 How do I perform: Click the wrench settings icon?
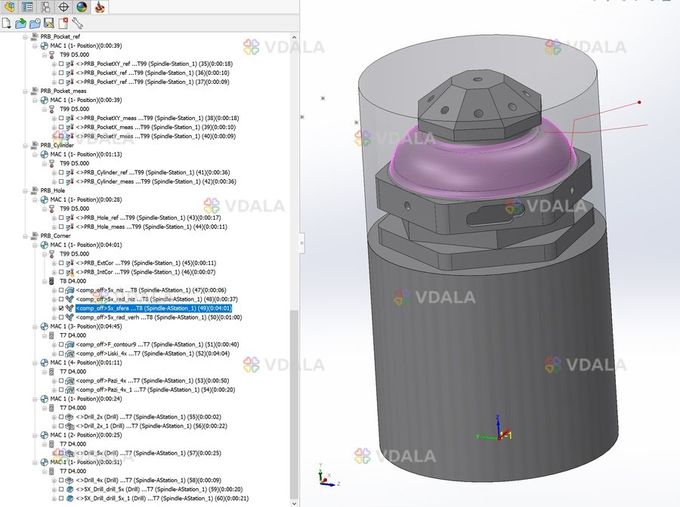pyautogui.click(x=77, y=22)
